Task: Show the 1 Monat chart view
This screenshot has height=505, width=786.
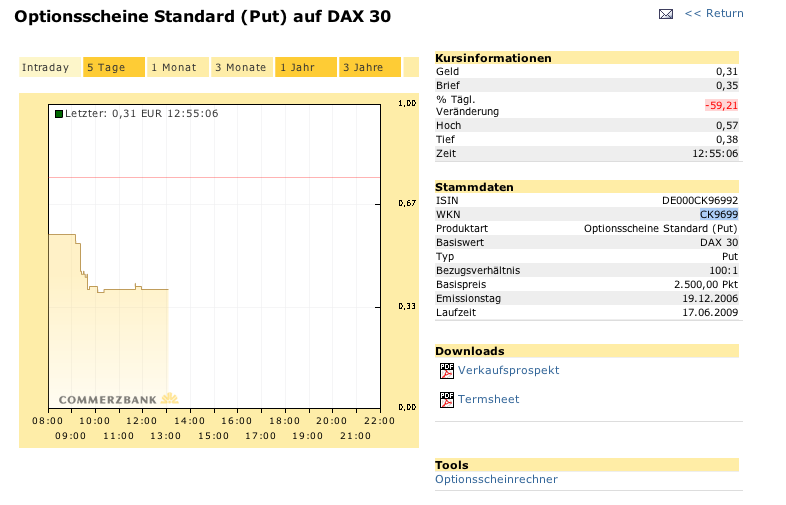Action: [x=176, y=68]
